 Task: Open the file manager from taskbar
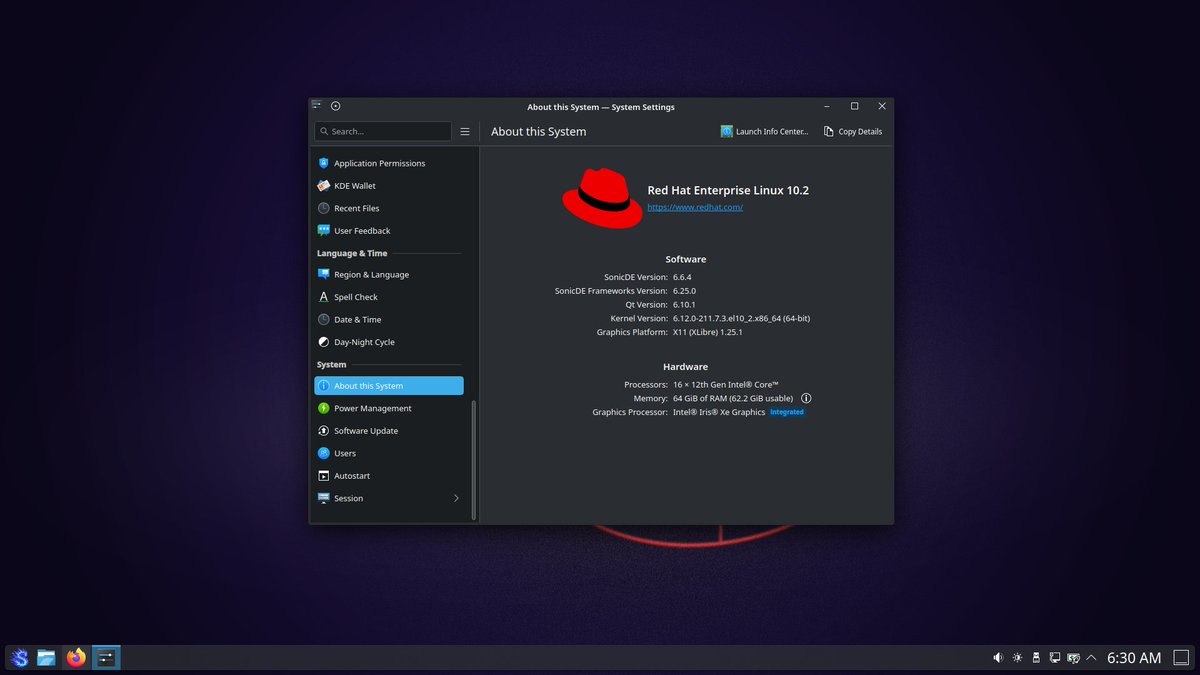(x=47, y=657)
